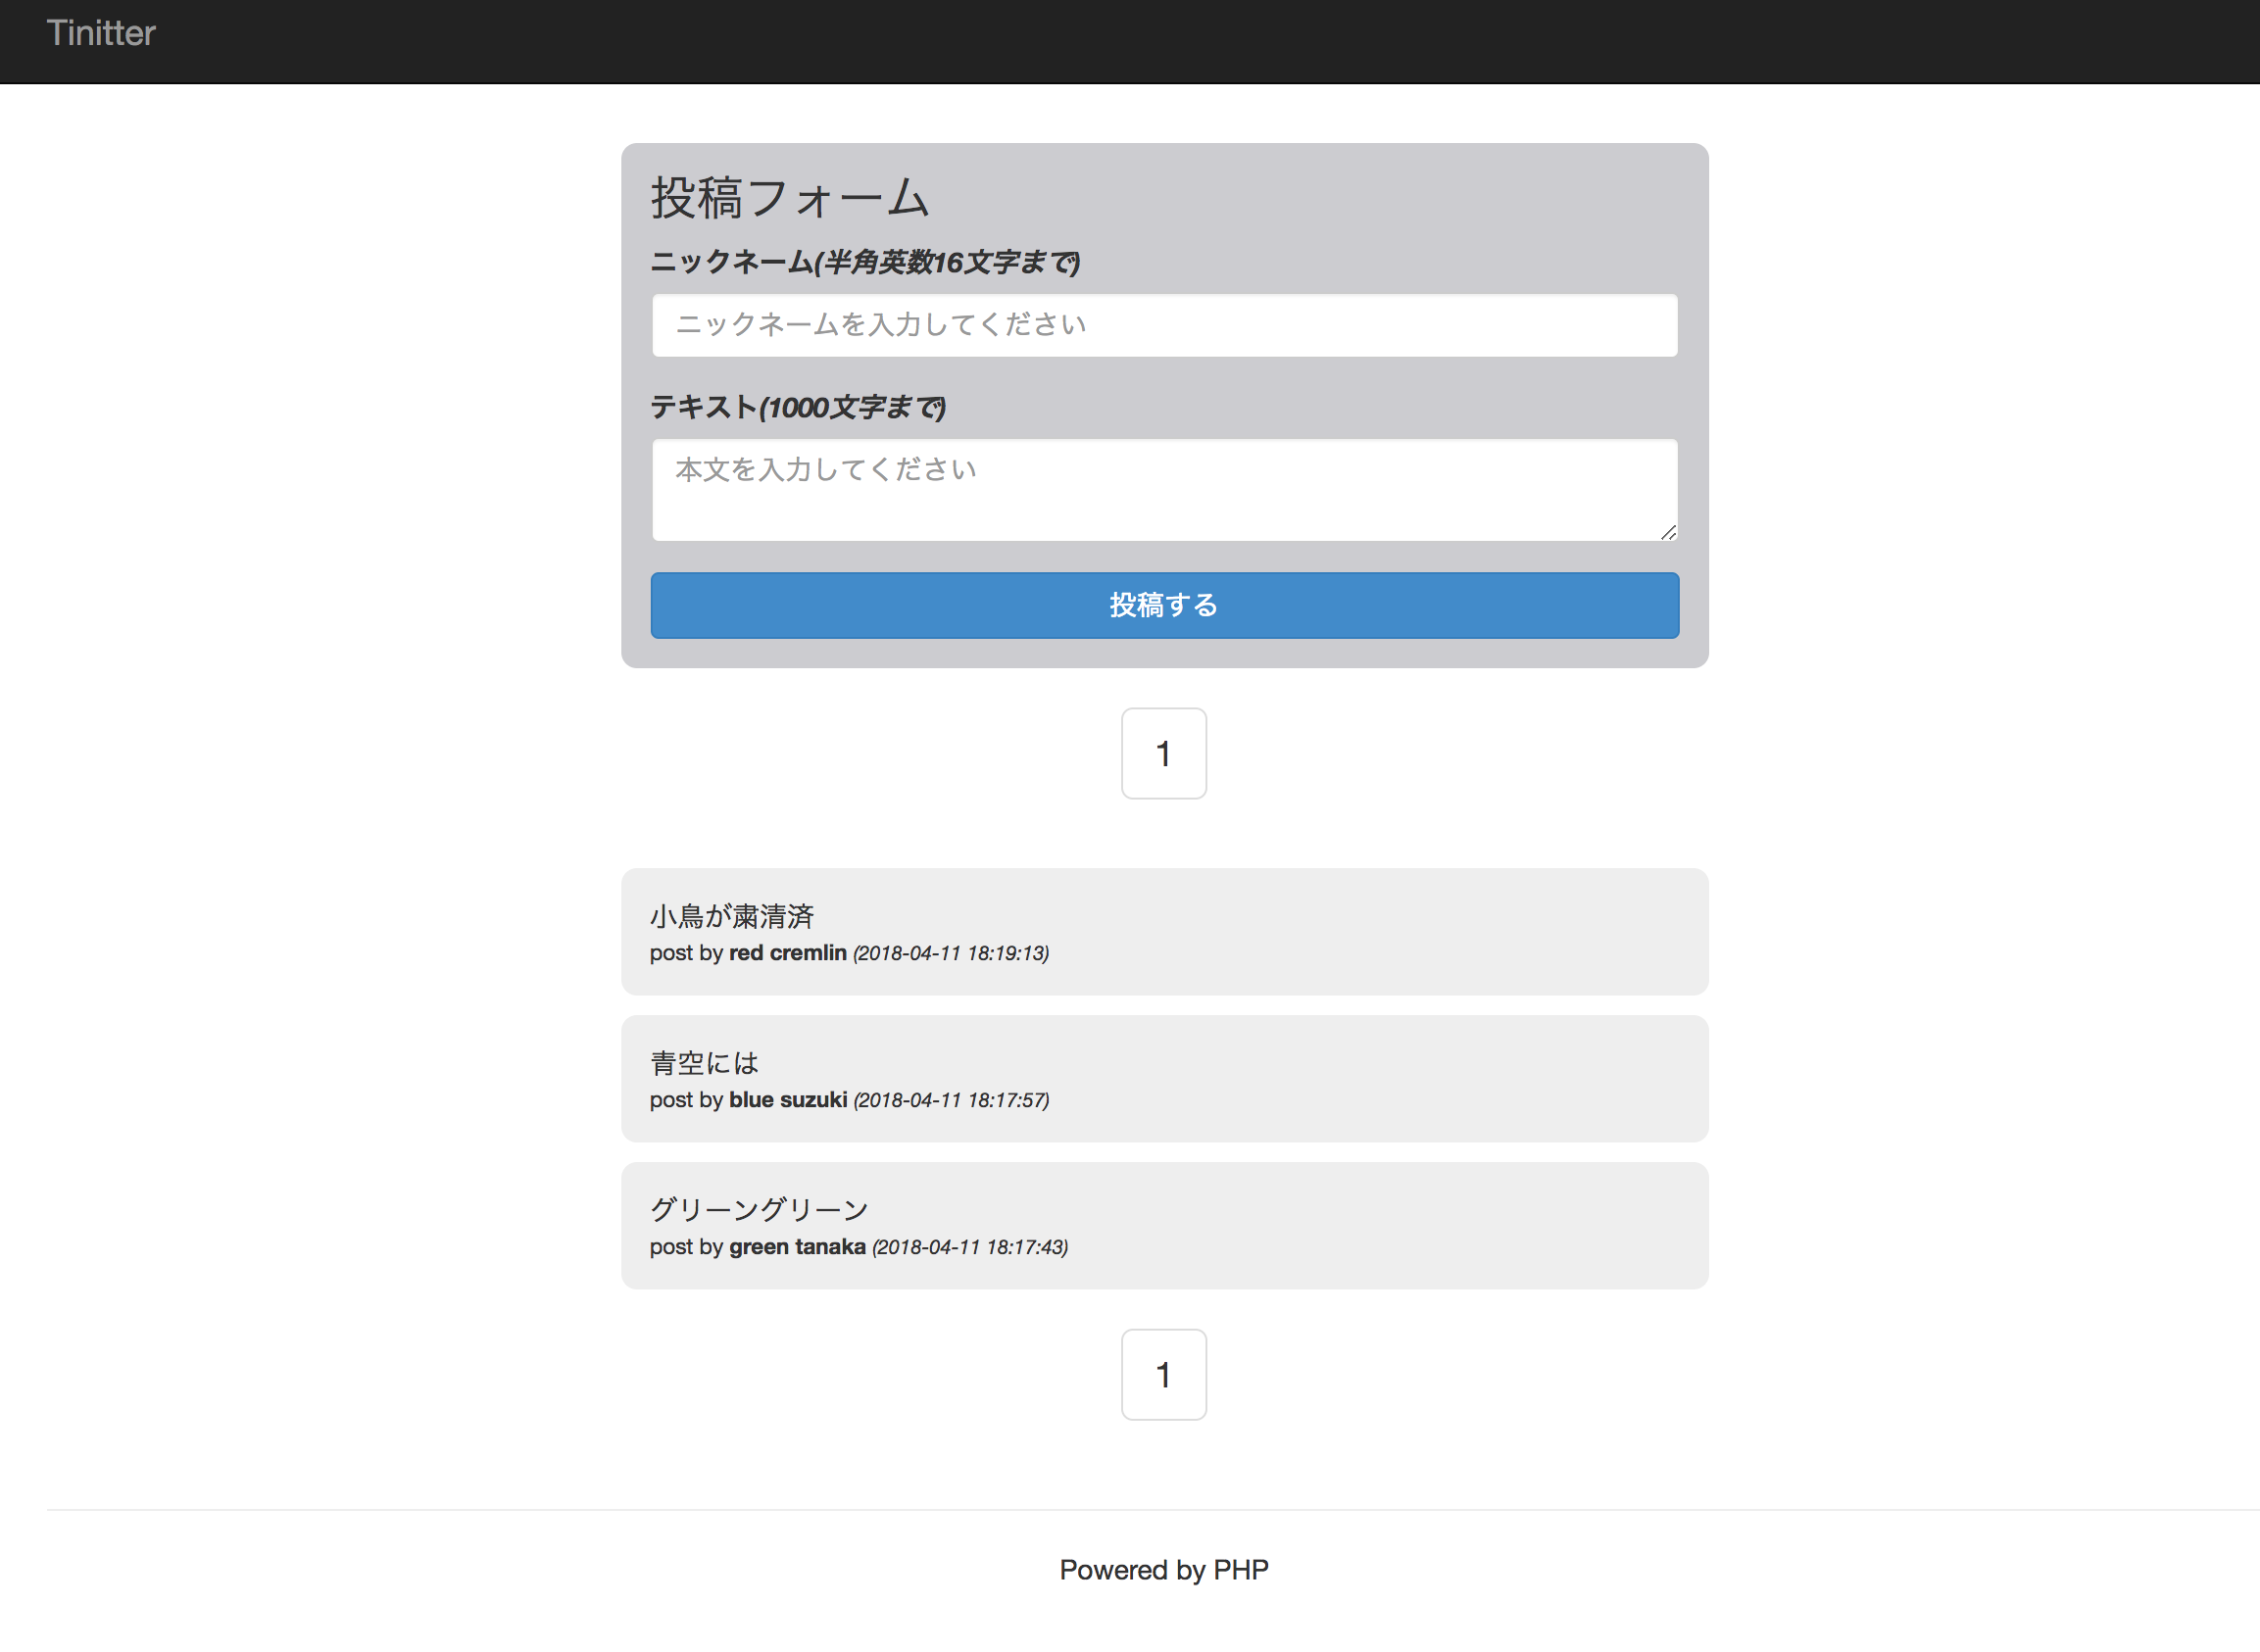Select author name green tanaka
Viewport: 2260px width, 1652px height.
(x=797, y=1247)
